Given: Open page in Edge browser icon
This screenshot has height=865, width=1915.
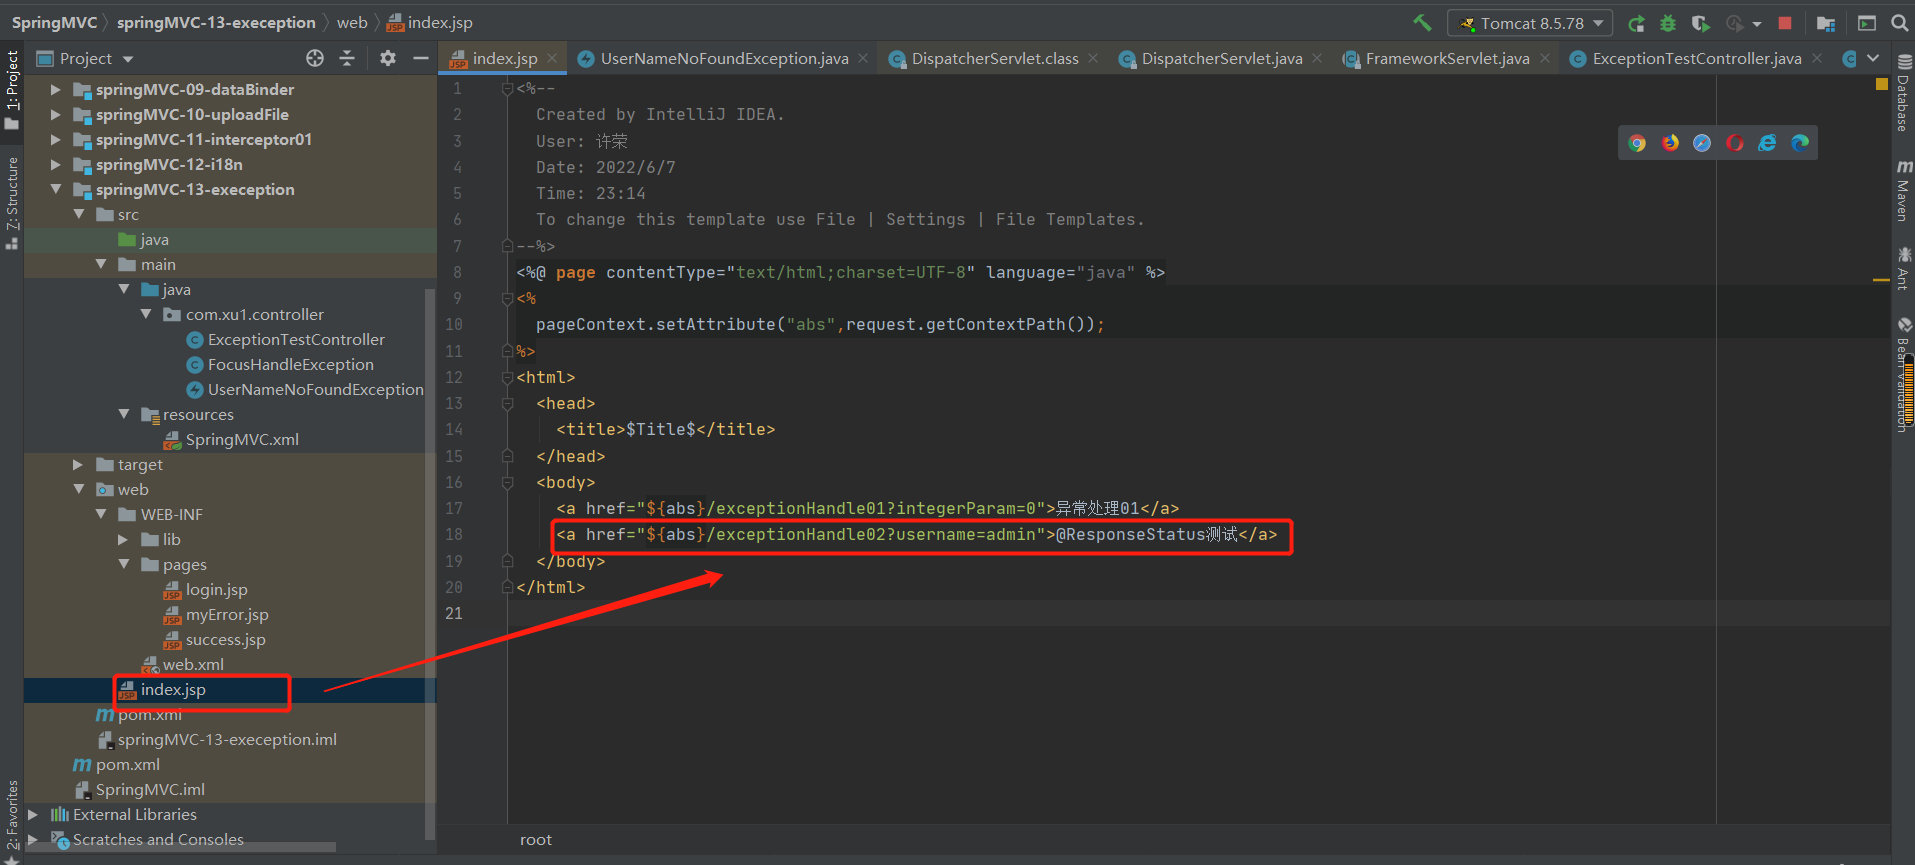Looking at the screenshot, I should pyautogui.click(x=1800, y=143).
